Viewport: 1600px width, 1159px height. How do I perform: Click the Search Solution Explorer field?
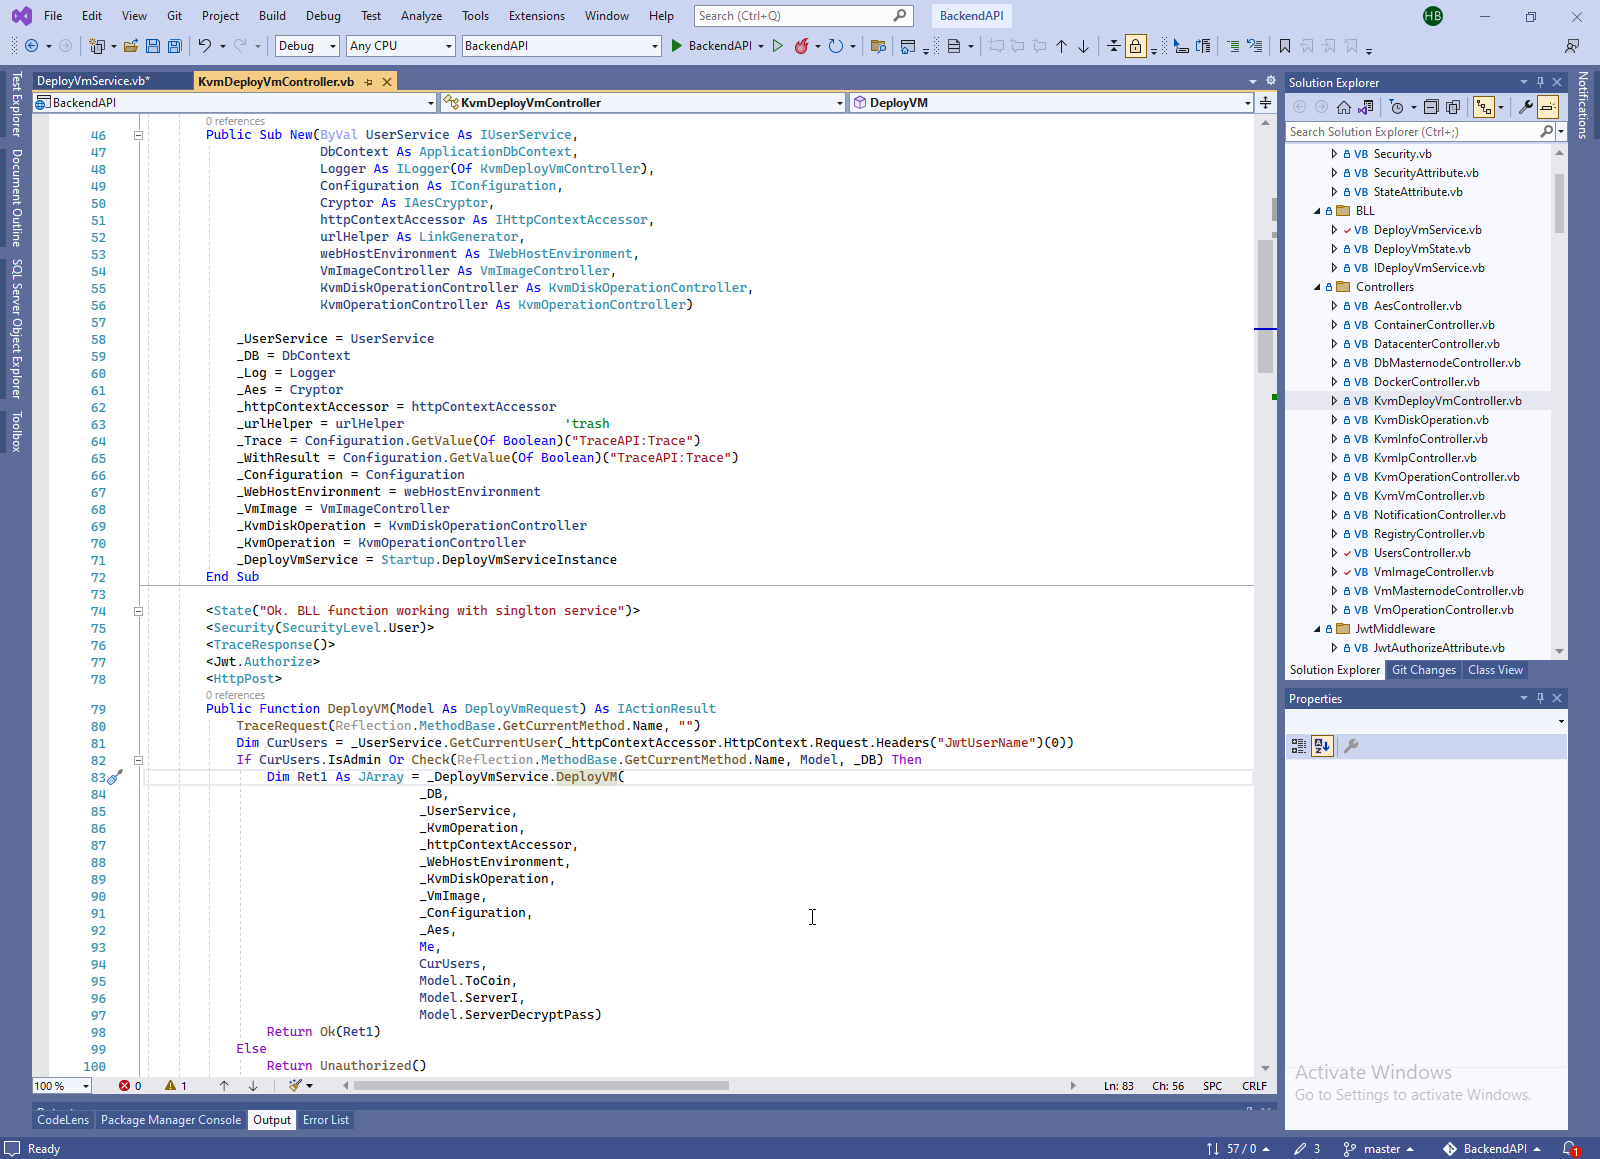coord(1411,132)
